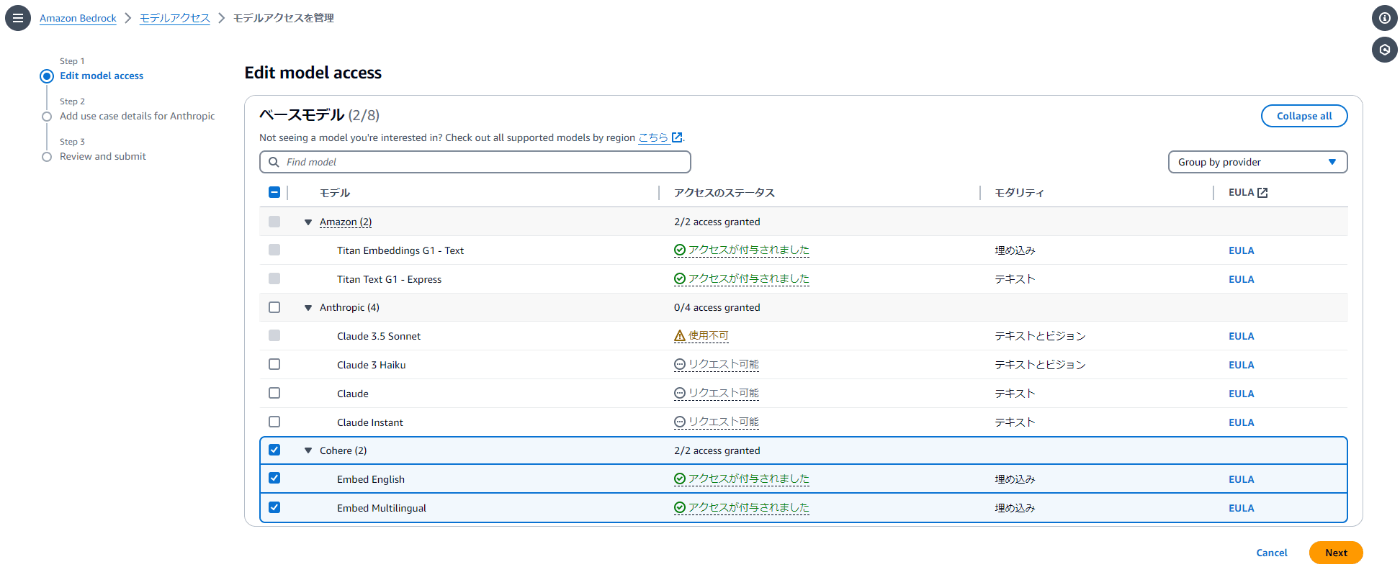Viewport: 1400px width, 585px height.
Task: Click the green check icon for Titan Text G1 - Express
Action: (x=680, y=279)
